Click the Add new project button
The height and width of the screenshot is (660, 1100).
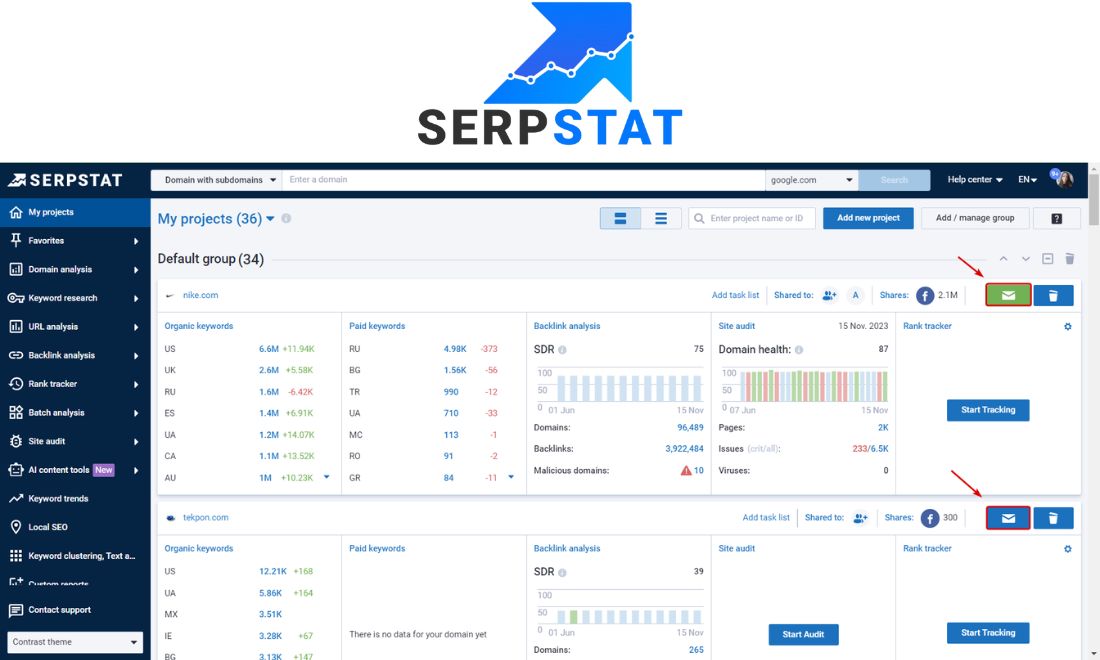tap(867, 218)
